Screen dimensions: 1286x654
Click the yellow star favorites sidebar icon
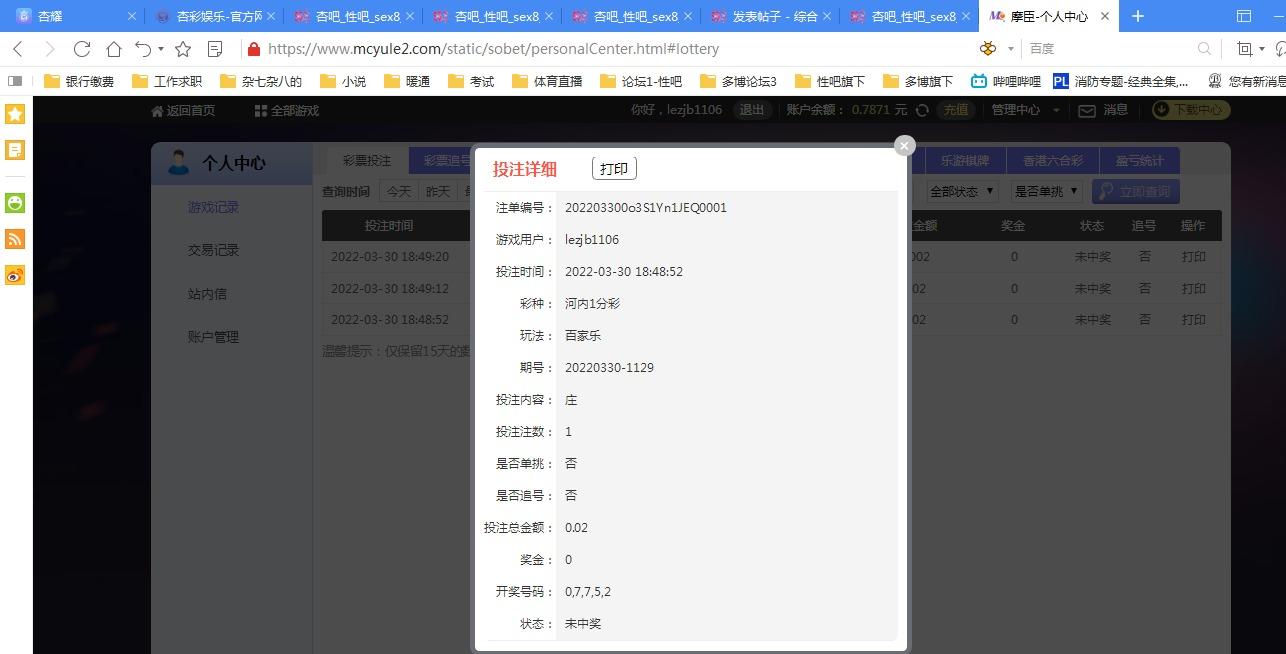[15, 114]
